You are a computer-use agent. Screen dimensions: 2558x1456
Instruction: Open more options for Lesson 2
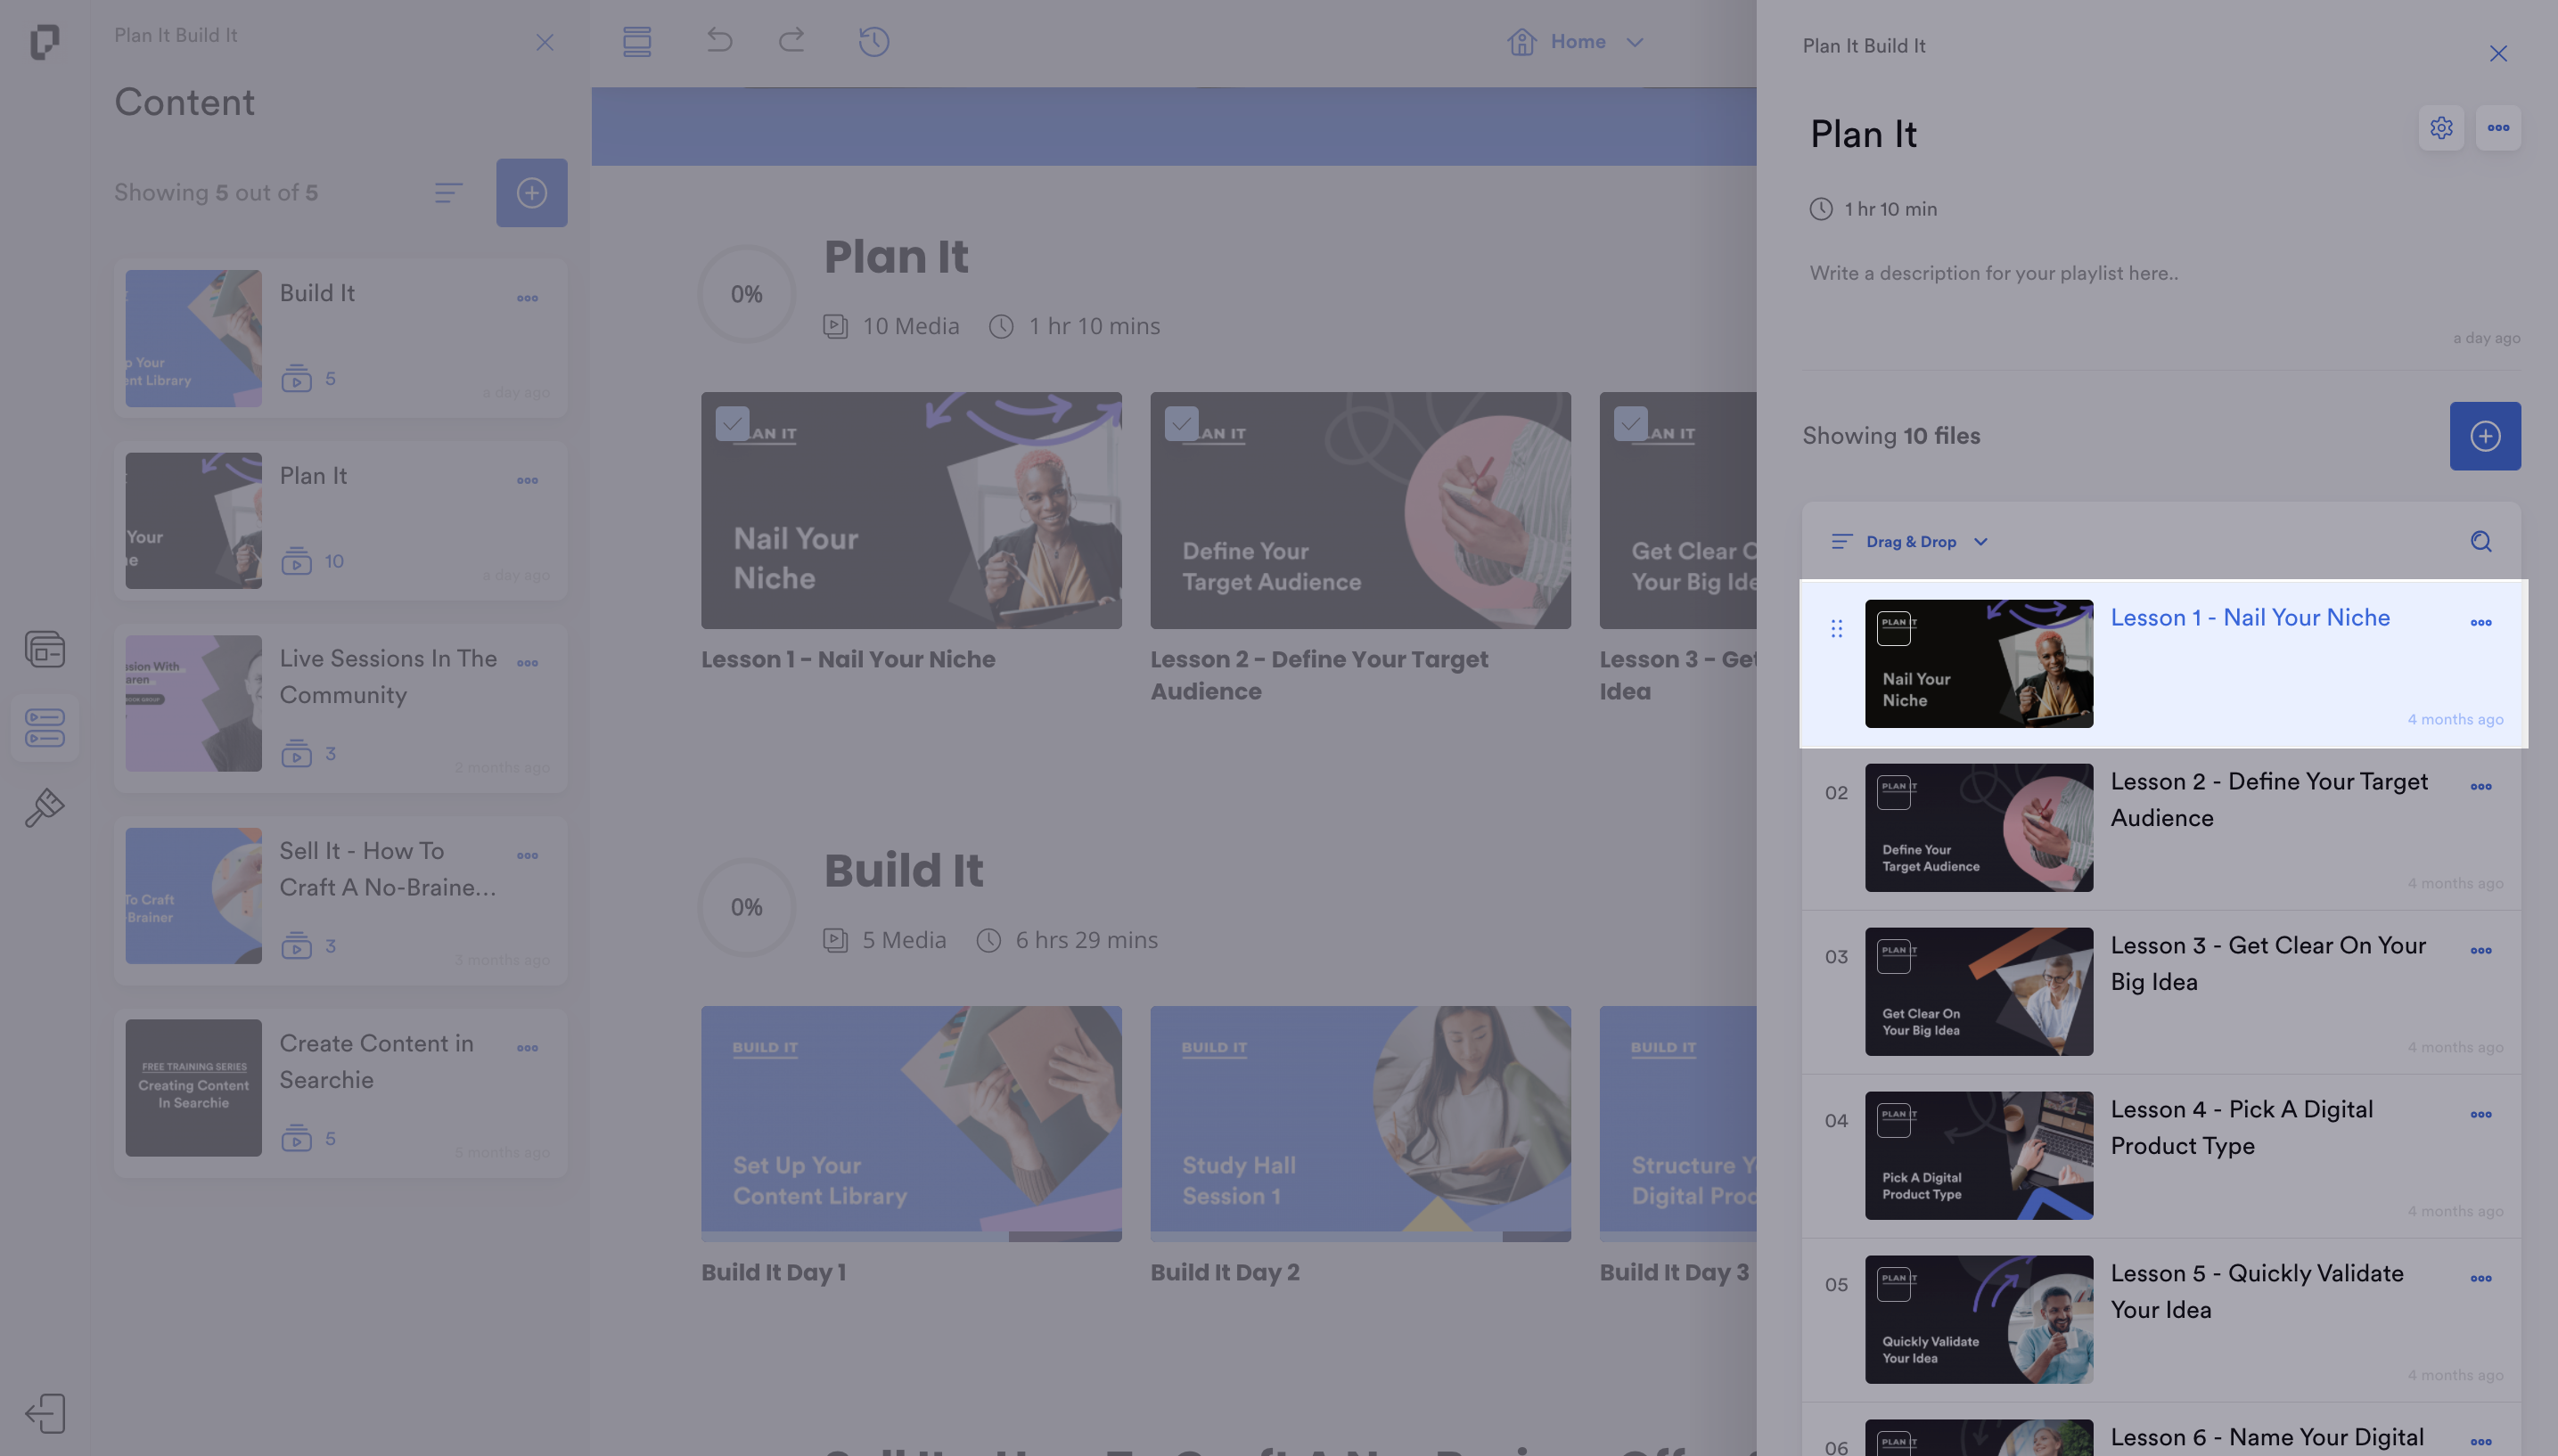(x=2481, y=787)
